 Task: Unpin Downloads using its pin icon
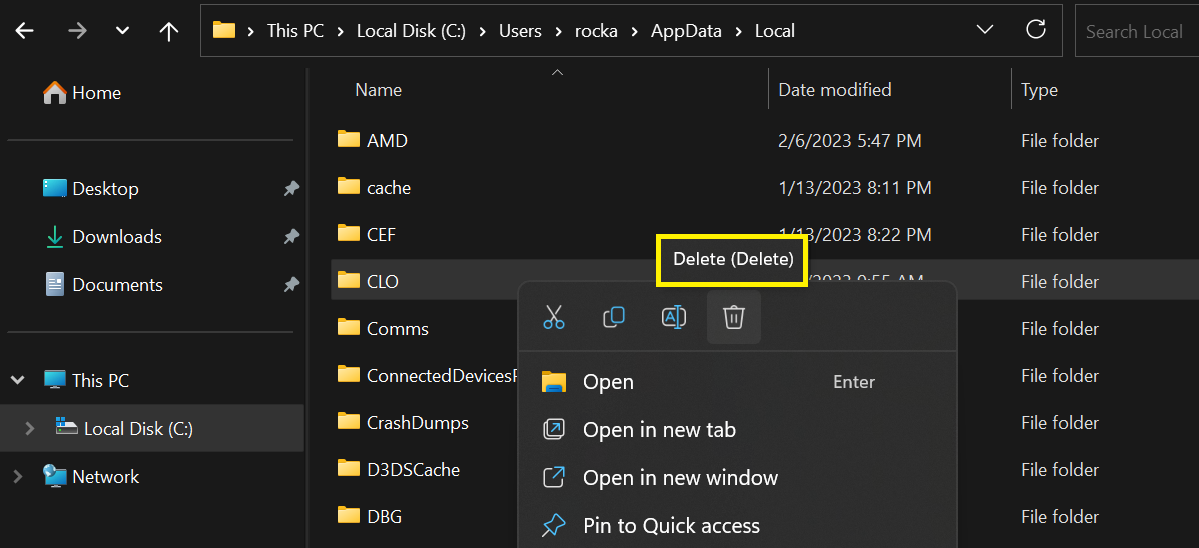291,237
